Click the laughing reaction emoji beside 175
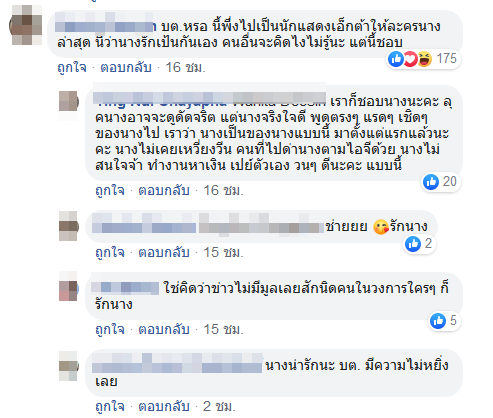This screenshot has height=418, width=493. coord(425,59)
